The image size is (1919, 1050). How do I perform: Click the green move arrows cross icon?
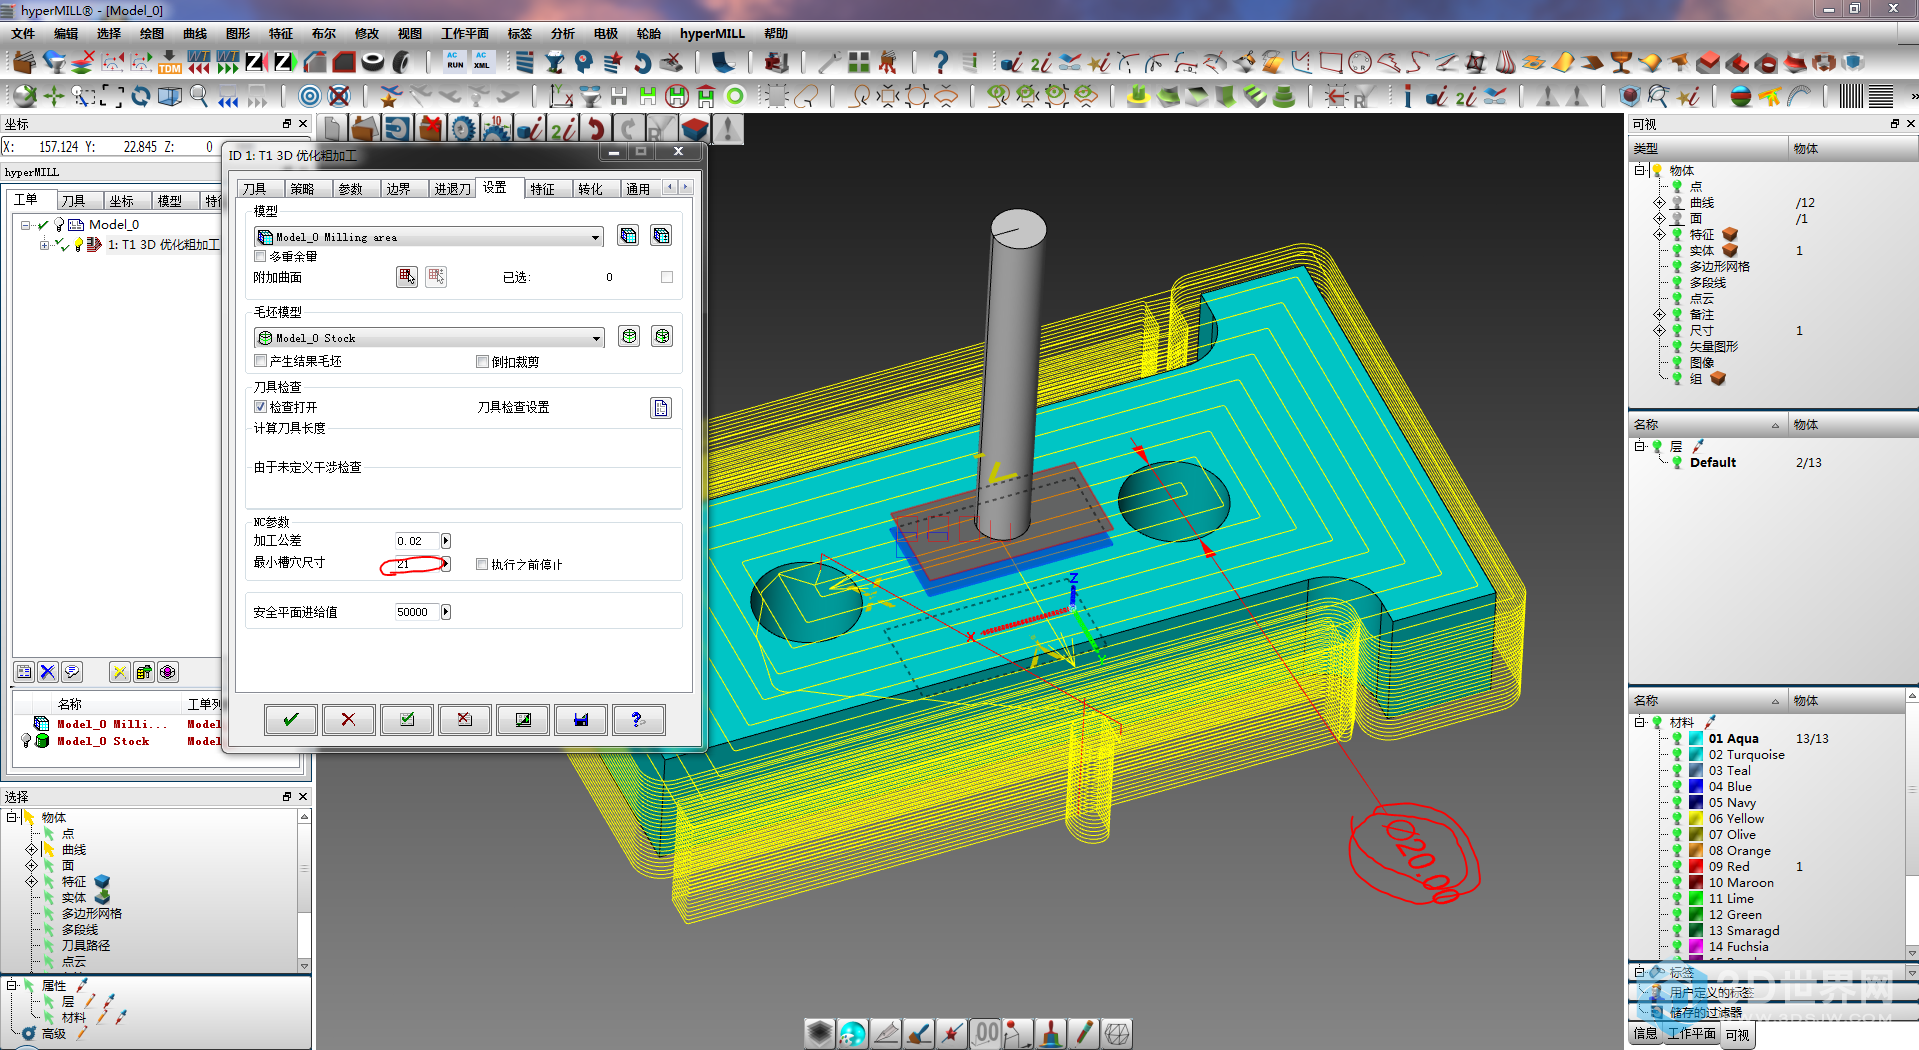click(54, 96)
